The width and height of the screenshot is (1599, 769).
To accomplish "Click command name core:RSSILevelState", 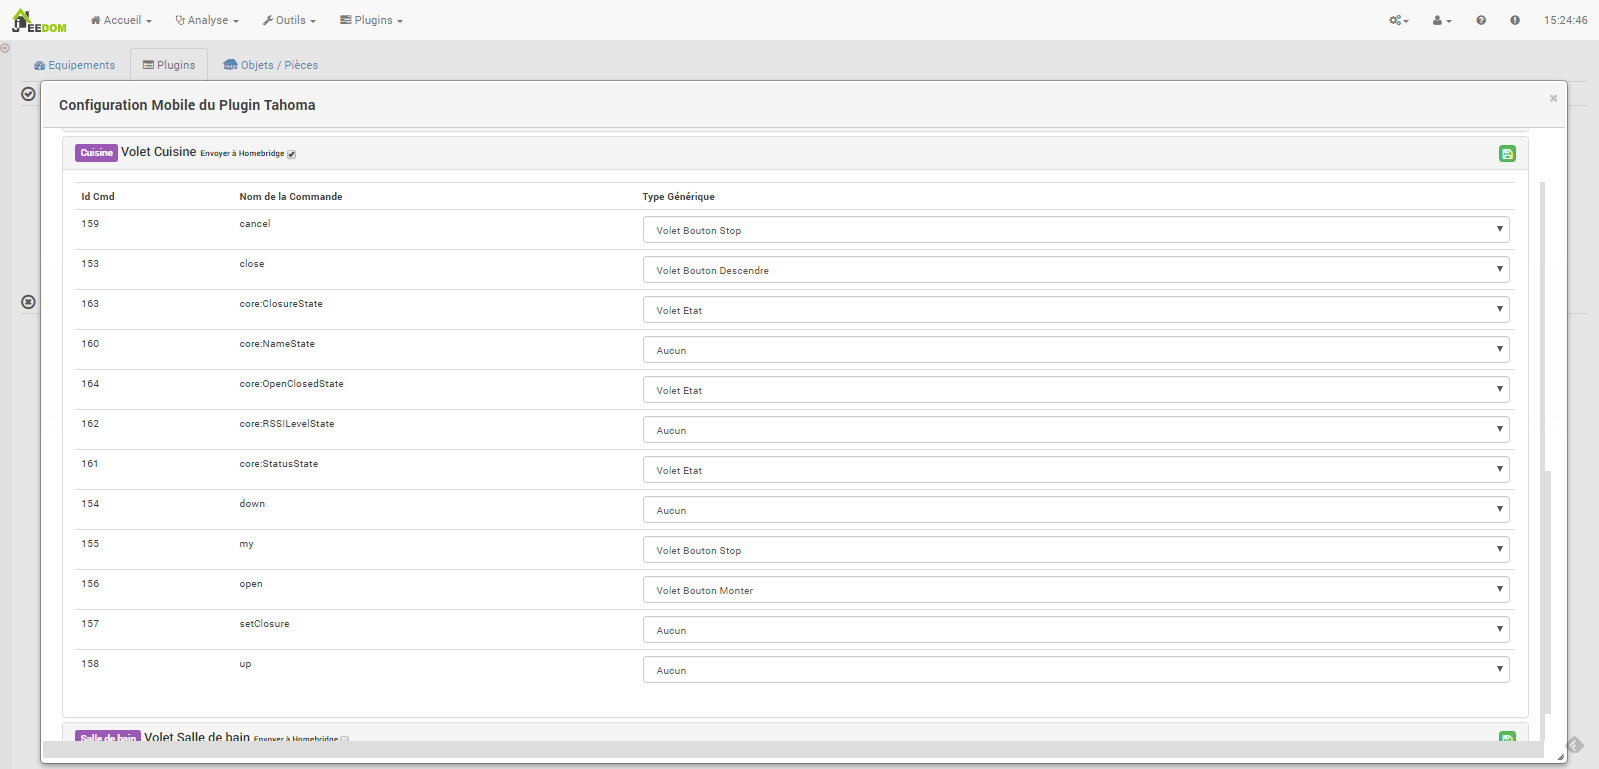I will point(287,424).
